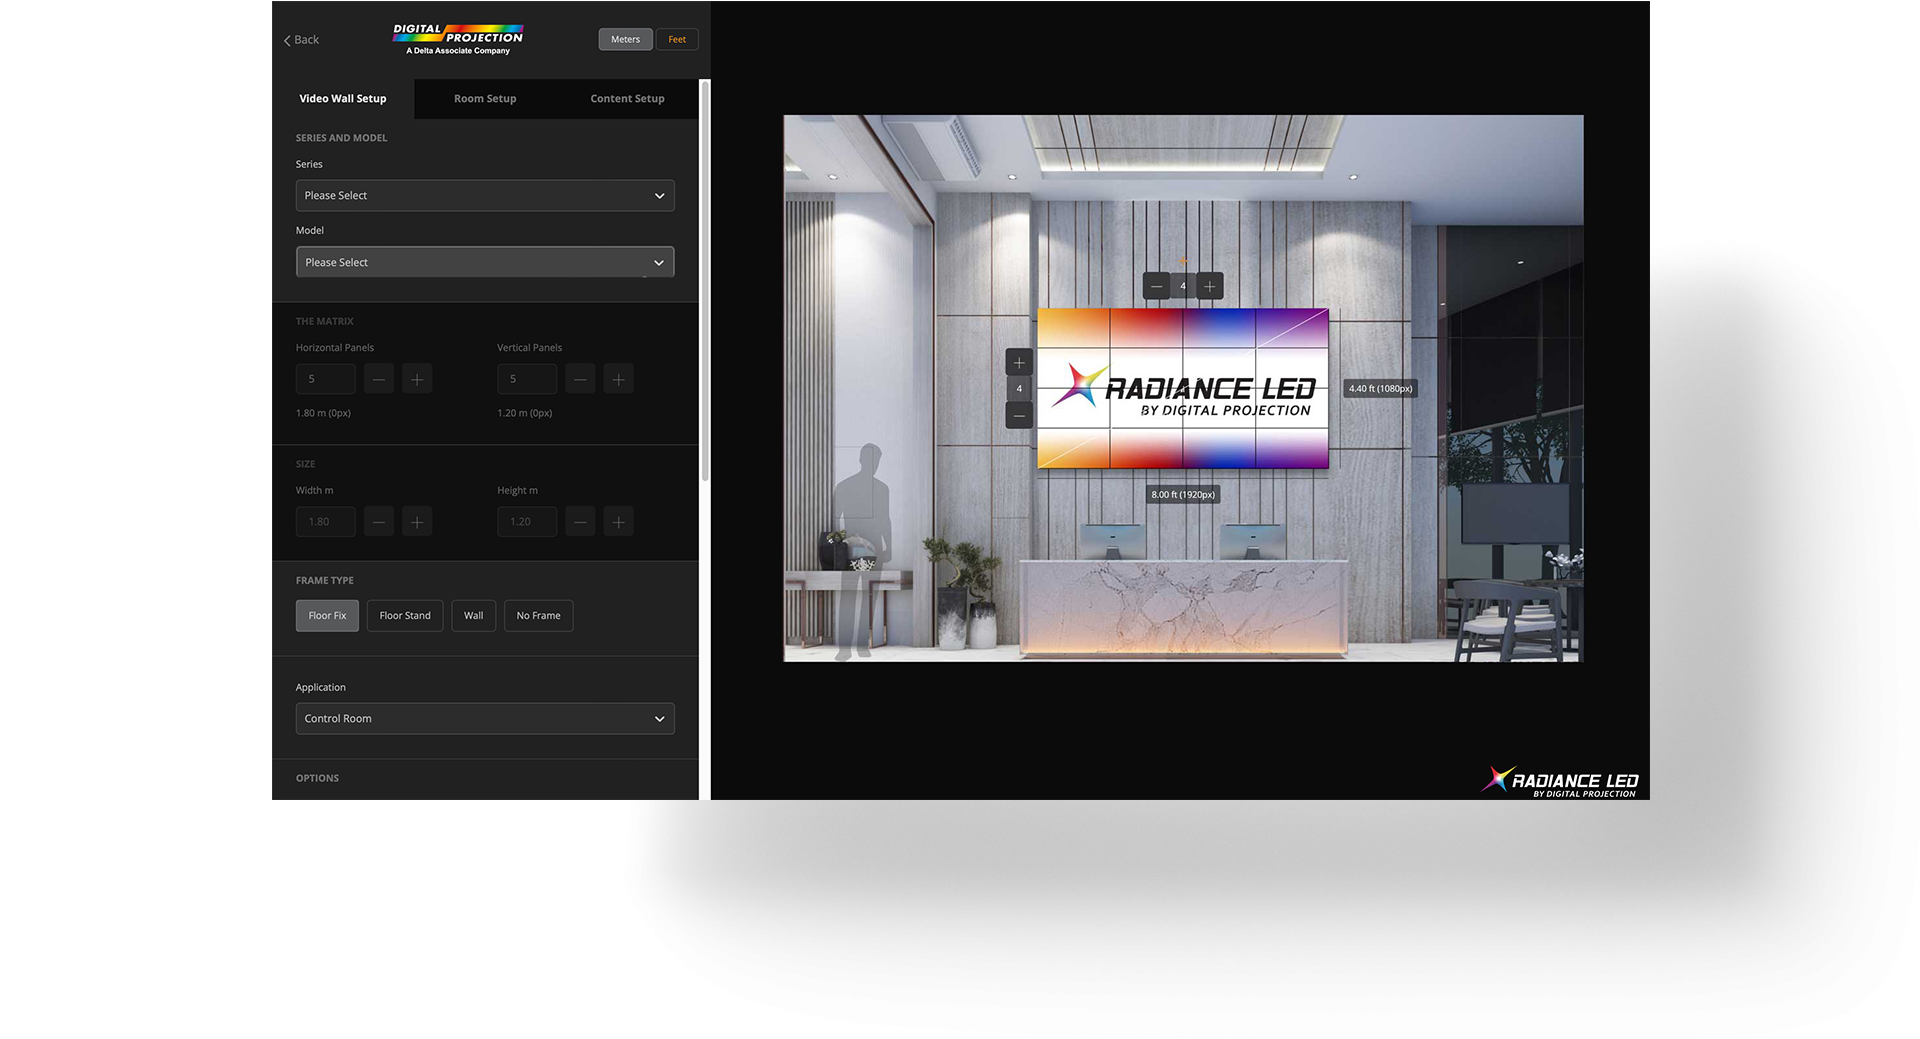Viewport: 1920px width, 1039px height.
Task: Expand the Application dropdown showing Control Room
Action: pos(485,718)
